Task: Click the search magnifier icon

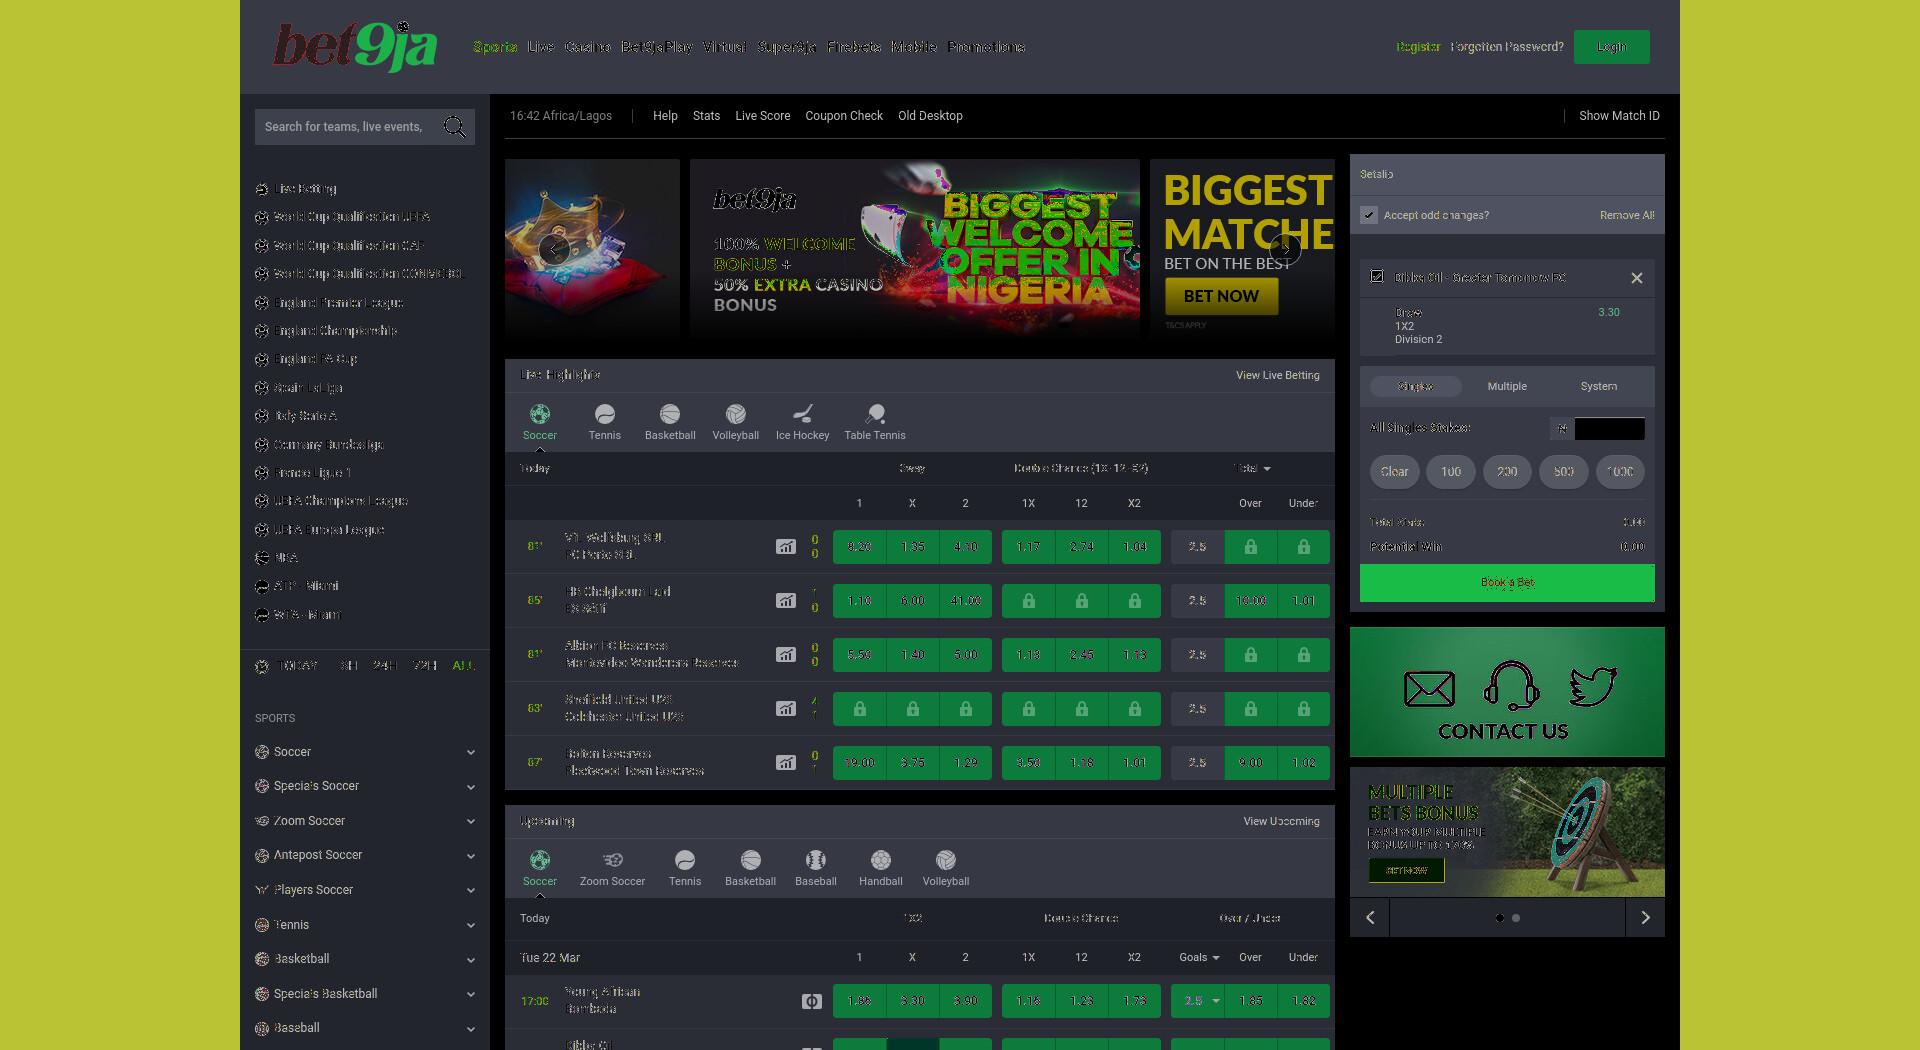Action: point(455,127)
